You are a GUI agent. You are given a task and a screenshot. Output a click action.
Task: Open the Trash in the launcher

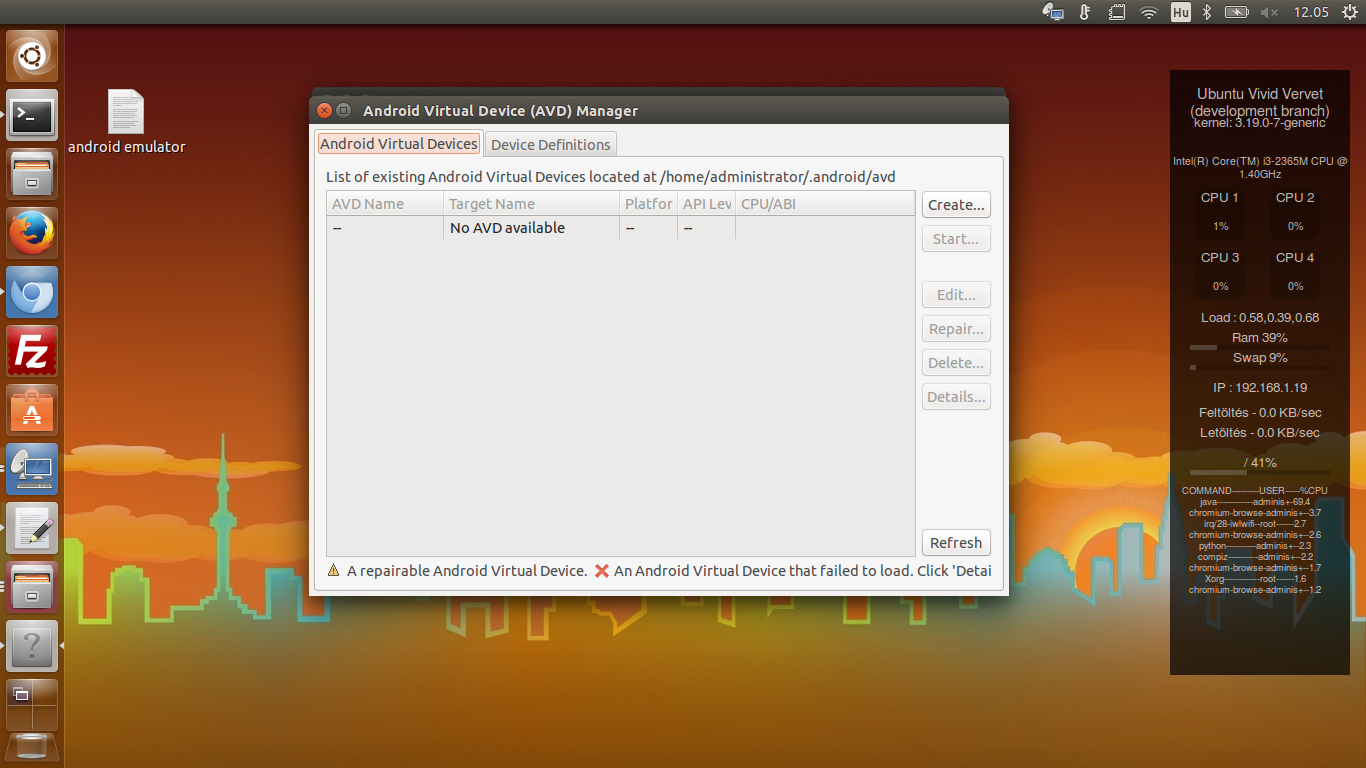point(33,748)
